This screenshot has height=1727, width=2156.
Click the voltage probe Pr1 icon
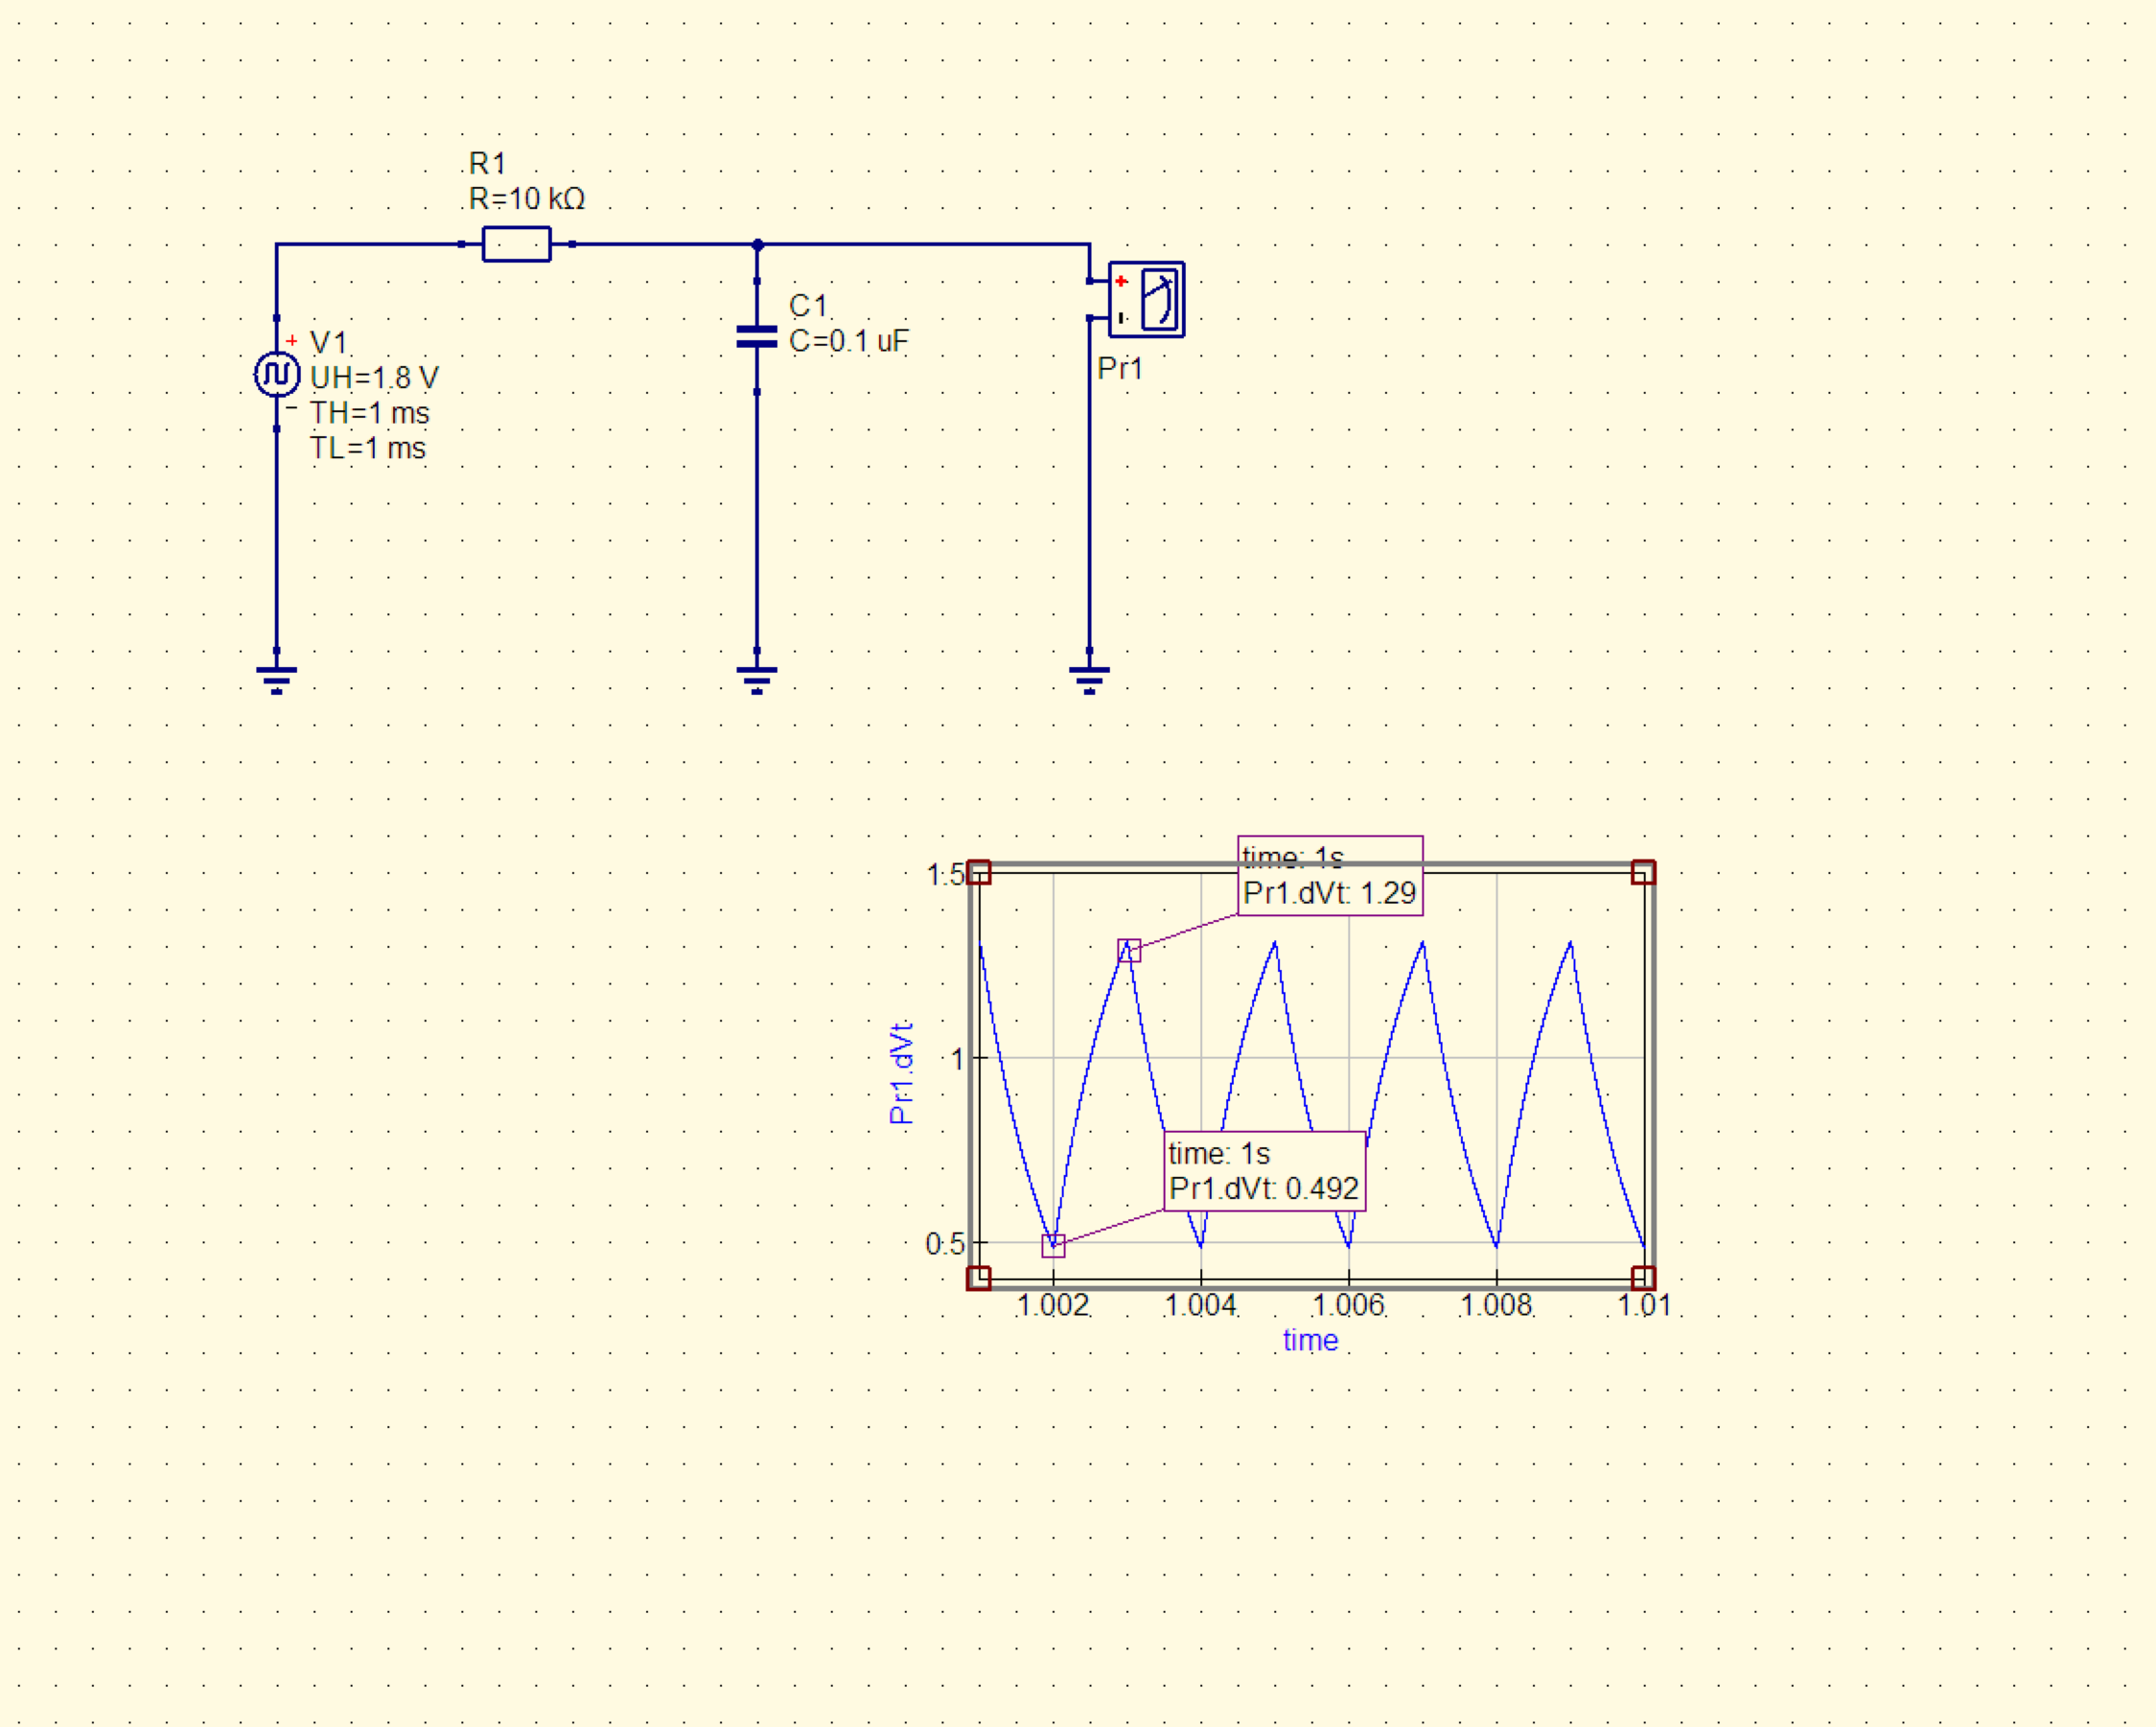click(1147, 299)
